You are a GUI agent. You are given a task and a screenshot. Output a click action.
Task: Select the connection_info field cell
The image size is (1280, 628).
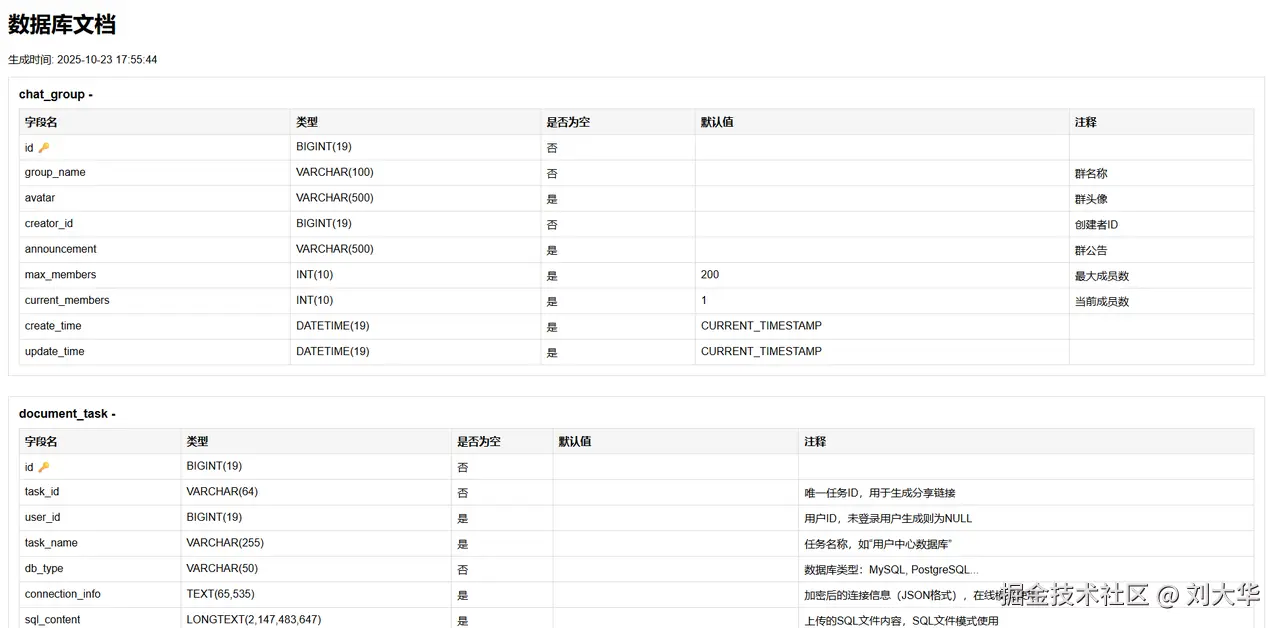pyautogui.click(x=100, y=594)
